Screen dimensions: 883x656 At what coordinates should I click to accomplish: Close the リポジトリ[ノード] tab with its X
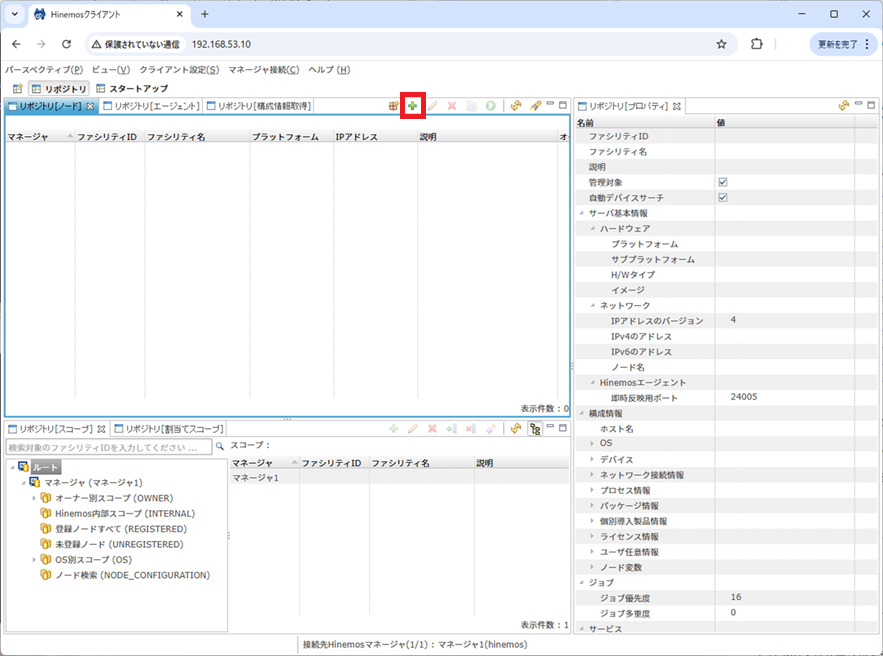(90, 106)
